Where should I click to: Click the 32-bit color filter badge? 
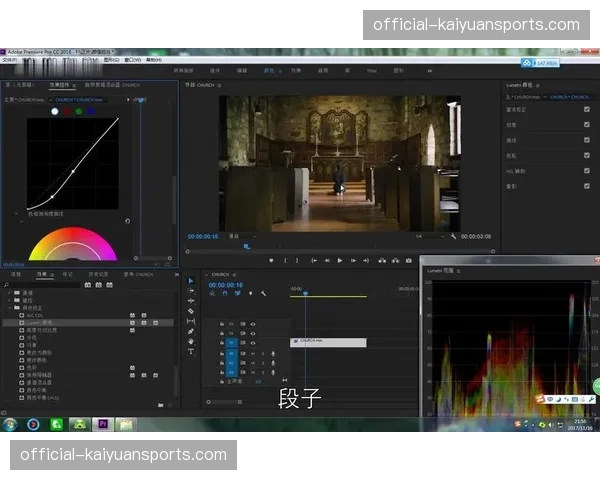(99, 285)
